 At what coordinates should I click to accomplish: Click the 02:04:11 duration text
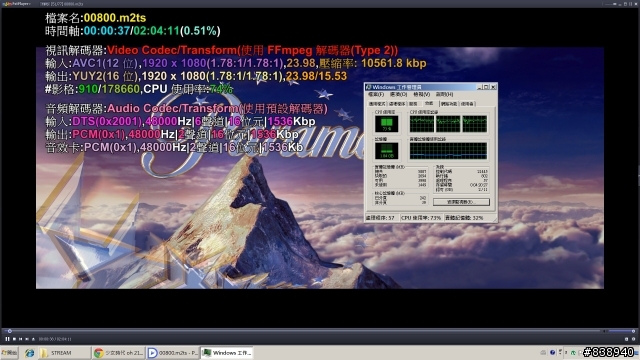coord(156,31)
